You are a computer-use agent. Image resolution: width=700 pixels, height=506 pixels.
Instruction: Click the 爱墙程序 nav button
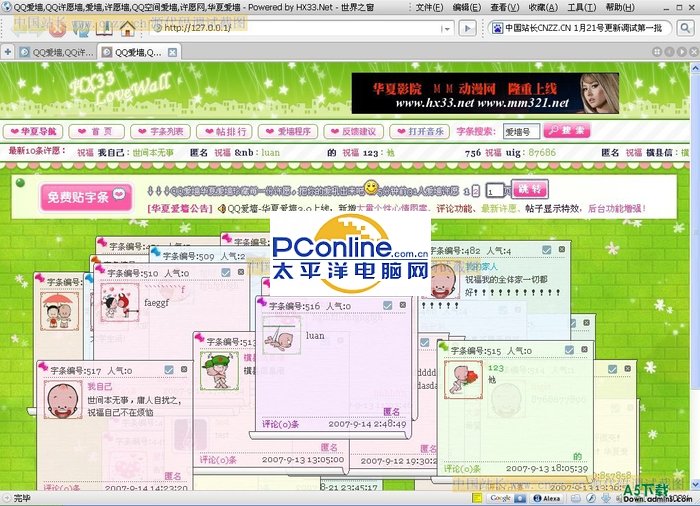click(x=288, y=131)
